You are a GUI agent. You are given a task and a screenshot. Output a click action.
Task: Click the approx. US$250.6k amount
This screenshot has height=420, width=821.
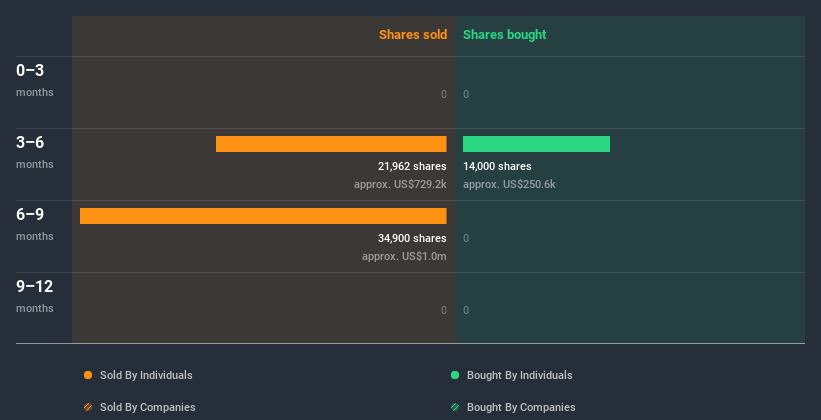tap(509, 184)
